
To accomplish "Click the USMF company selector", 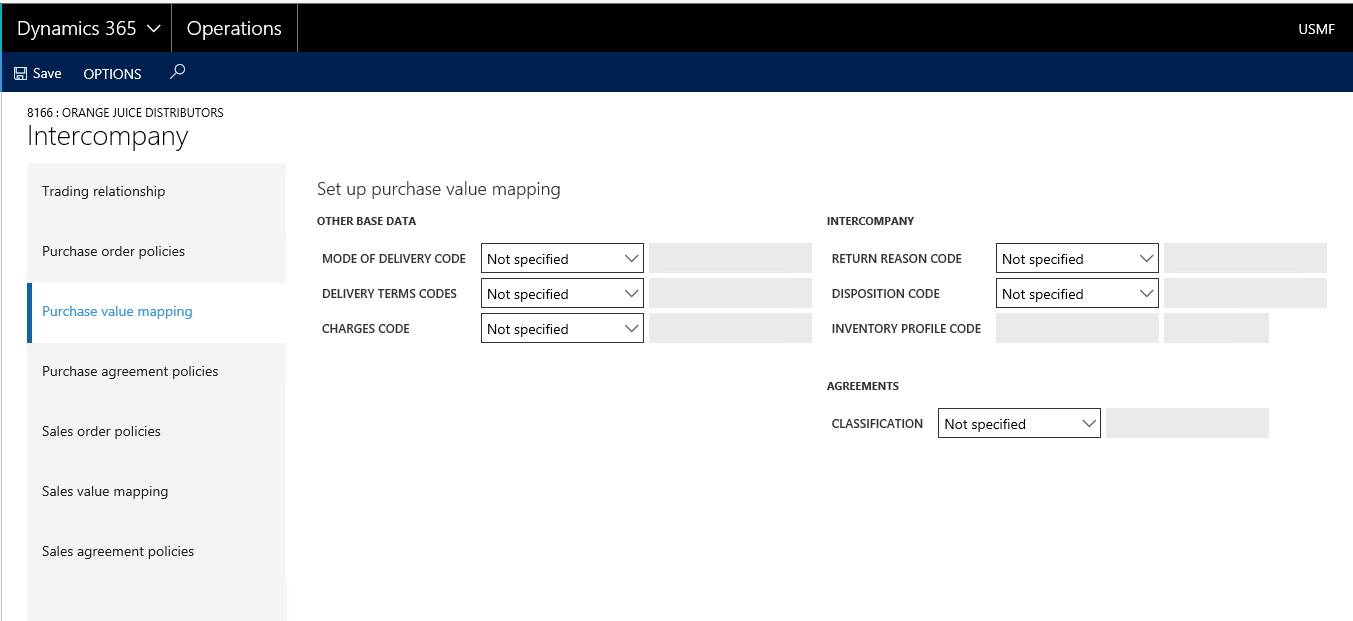I will tap(1316, 29).
